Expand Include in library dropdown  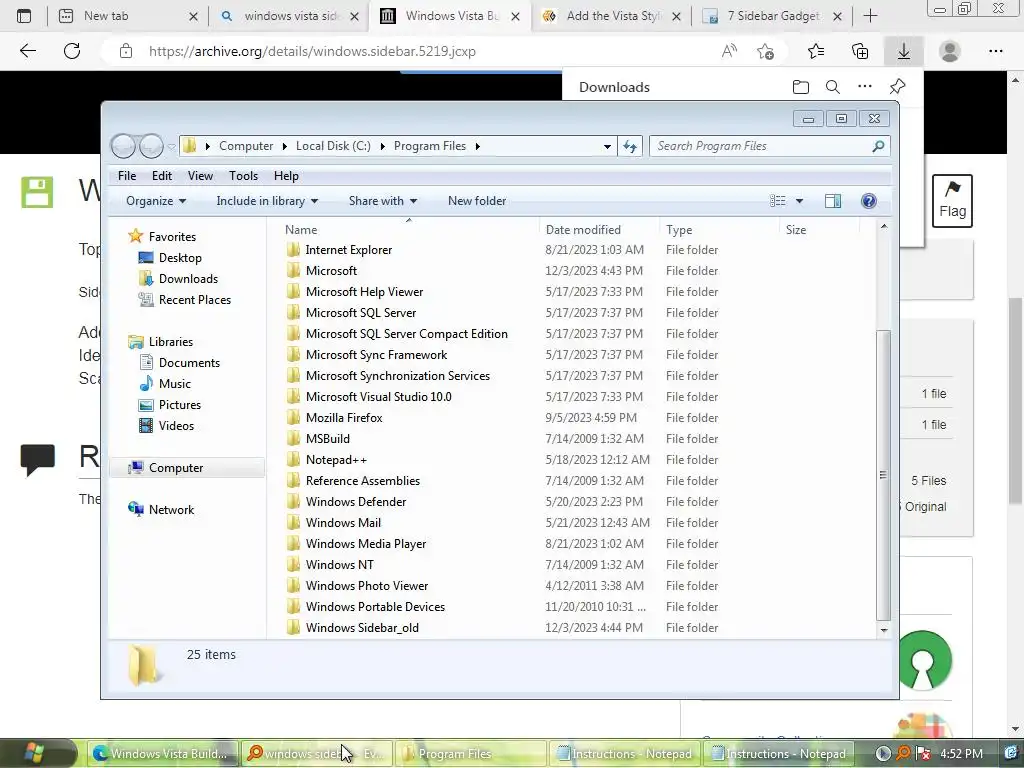click(267, 201)
